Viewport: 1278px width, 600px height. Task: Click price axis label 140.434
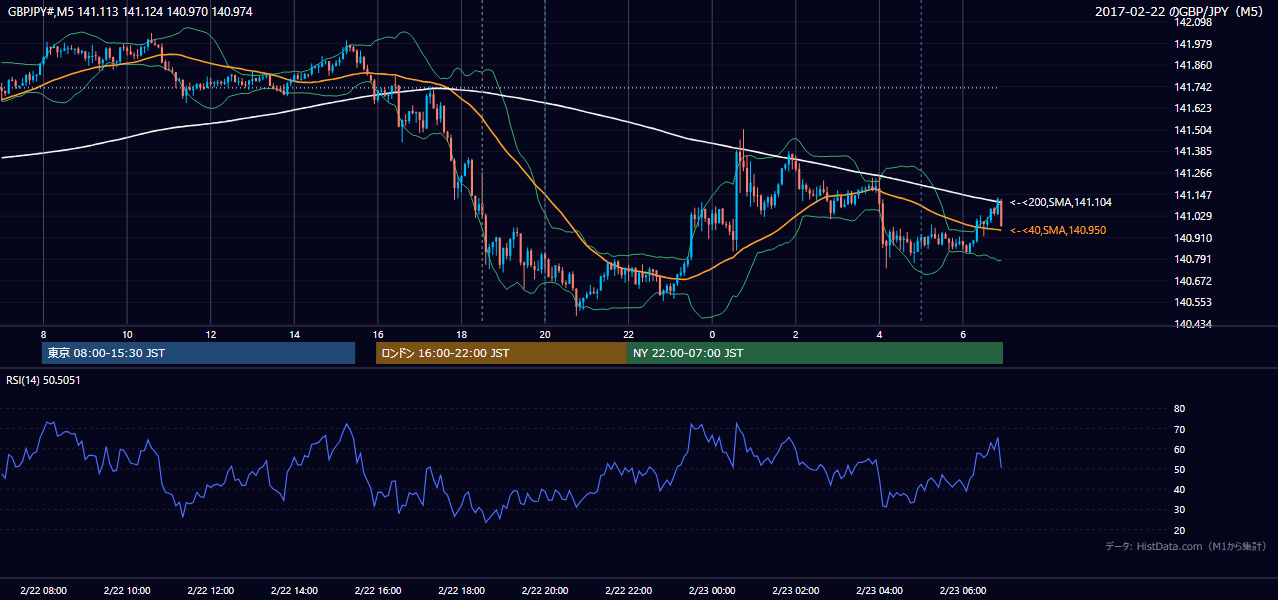click(1194, 324)
